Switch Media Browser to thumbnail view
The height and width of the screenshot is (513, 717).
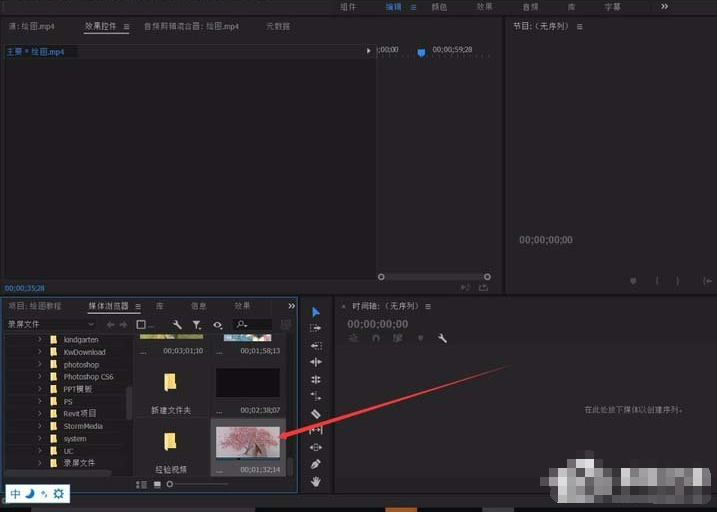click(157, 484)
